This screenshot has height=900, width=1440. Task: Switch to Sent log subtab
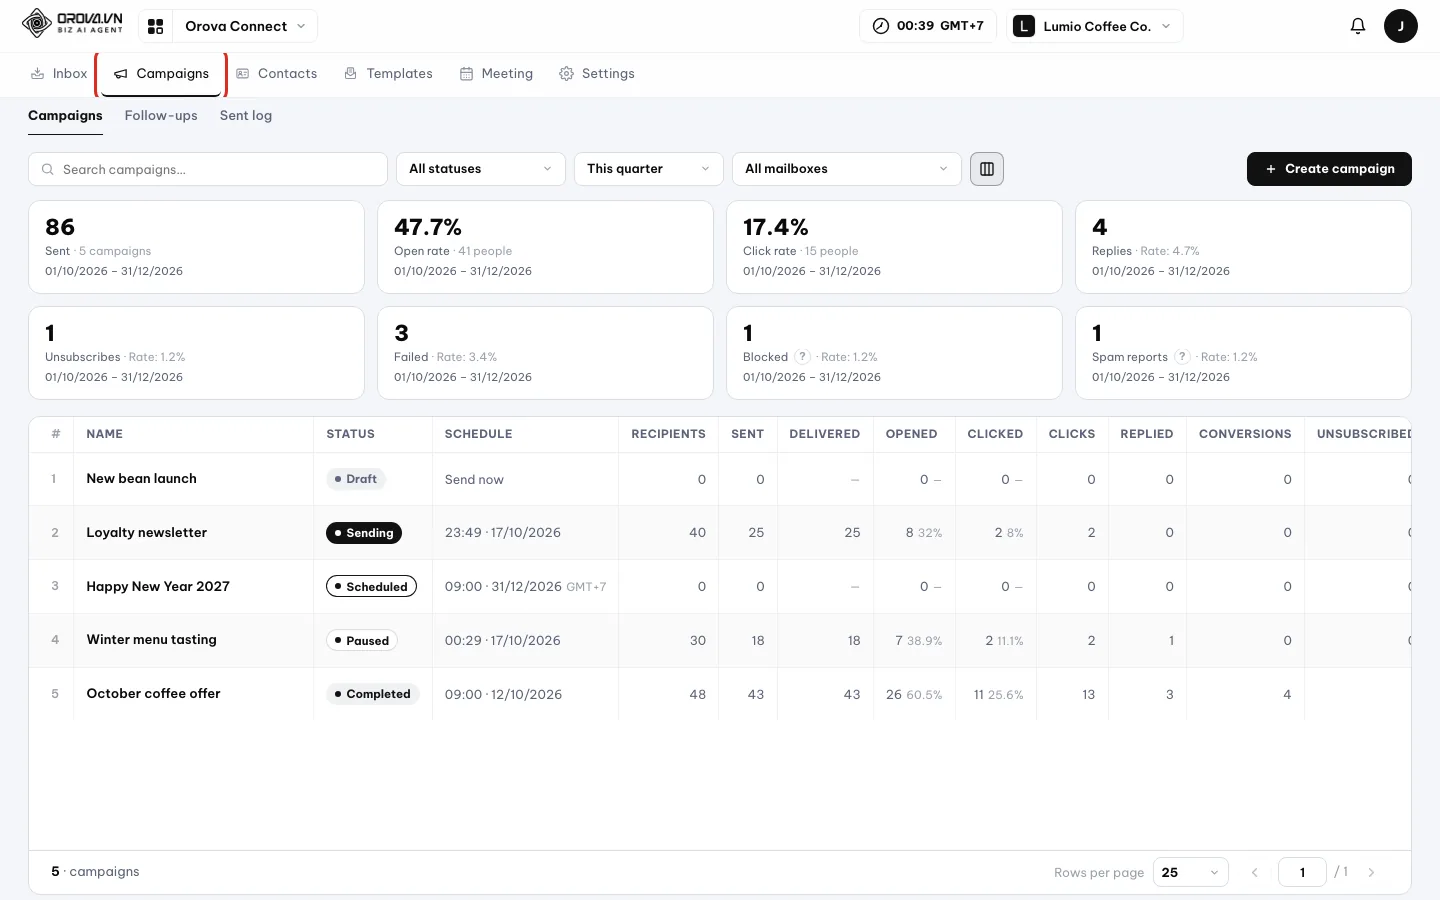[x=246, y=115]
